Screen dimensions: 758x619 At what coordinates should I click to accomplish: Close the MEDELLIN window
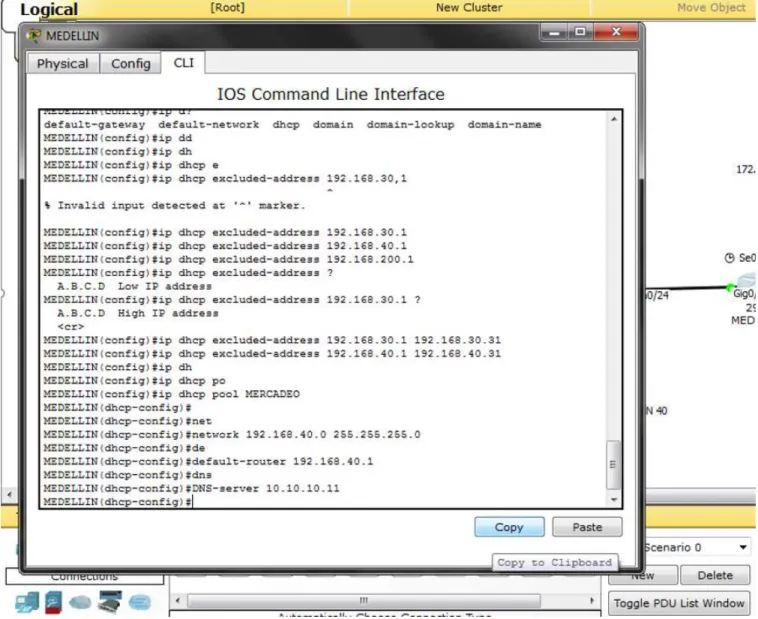616,32
